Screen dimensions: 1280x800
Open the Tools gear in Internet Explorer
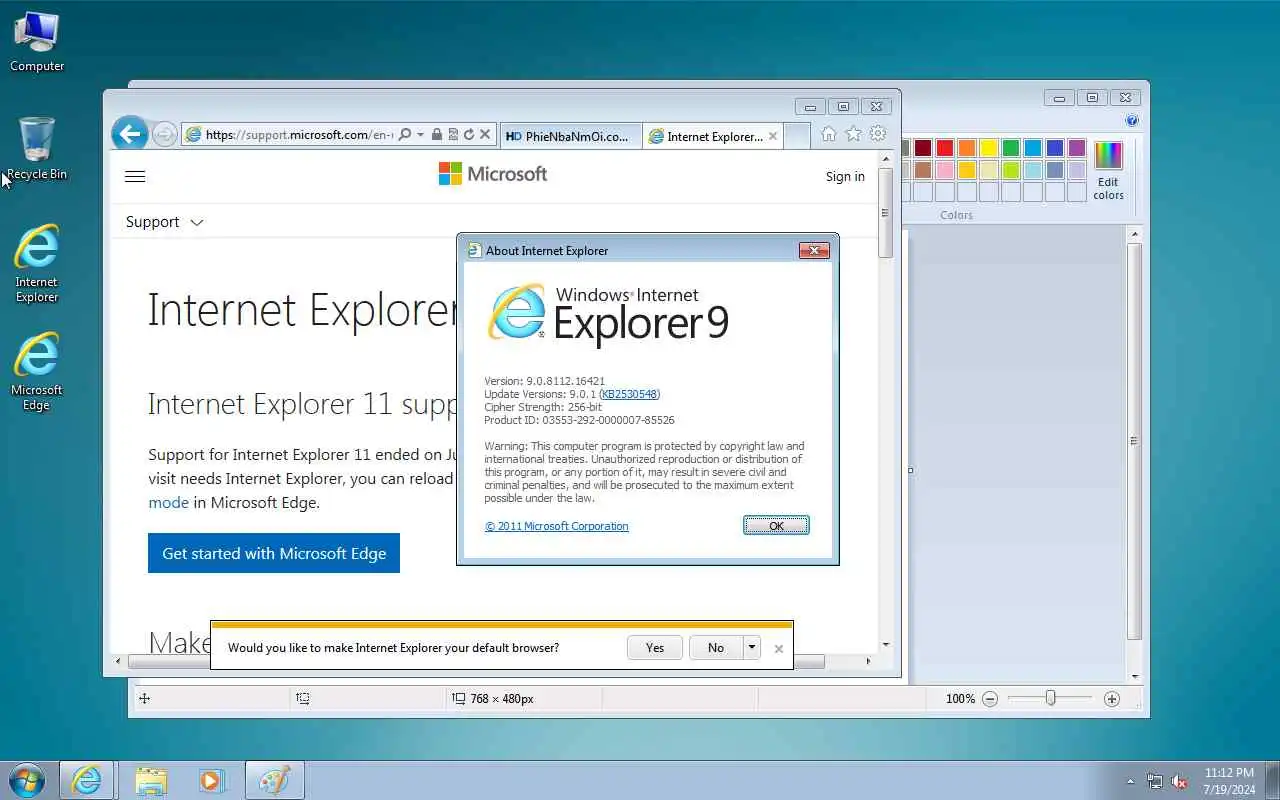click(x=878, y=134)
